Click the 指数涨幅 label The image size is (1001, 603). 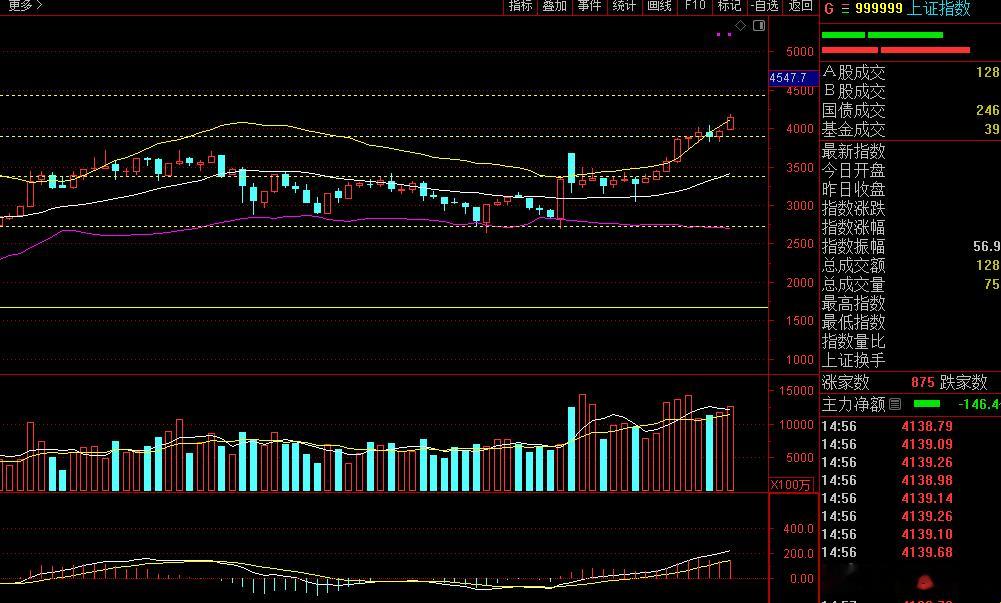[854, 227]
